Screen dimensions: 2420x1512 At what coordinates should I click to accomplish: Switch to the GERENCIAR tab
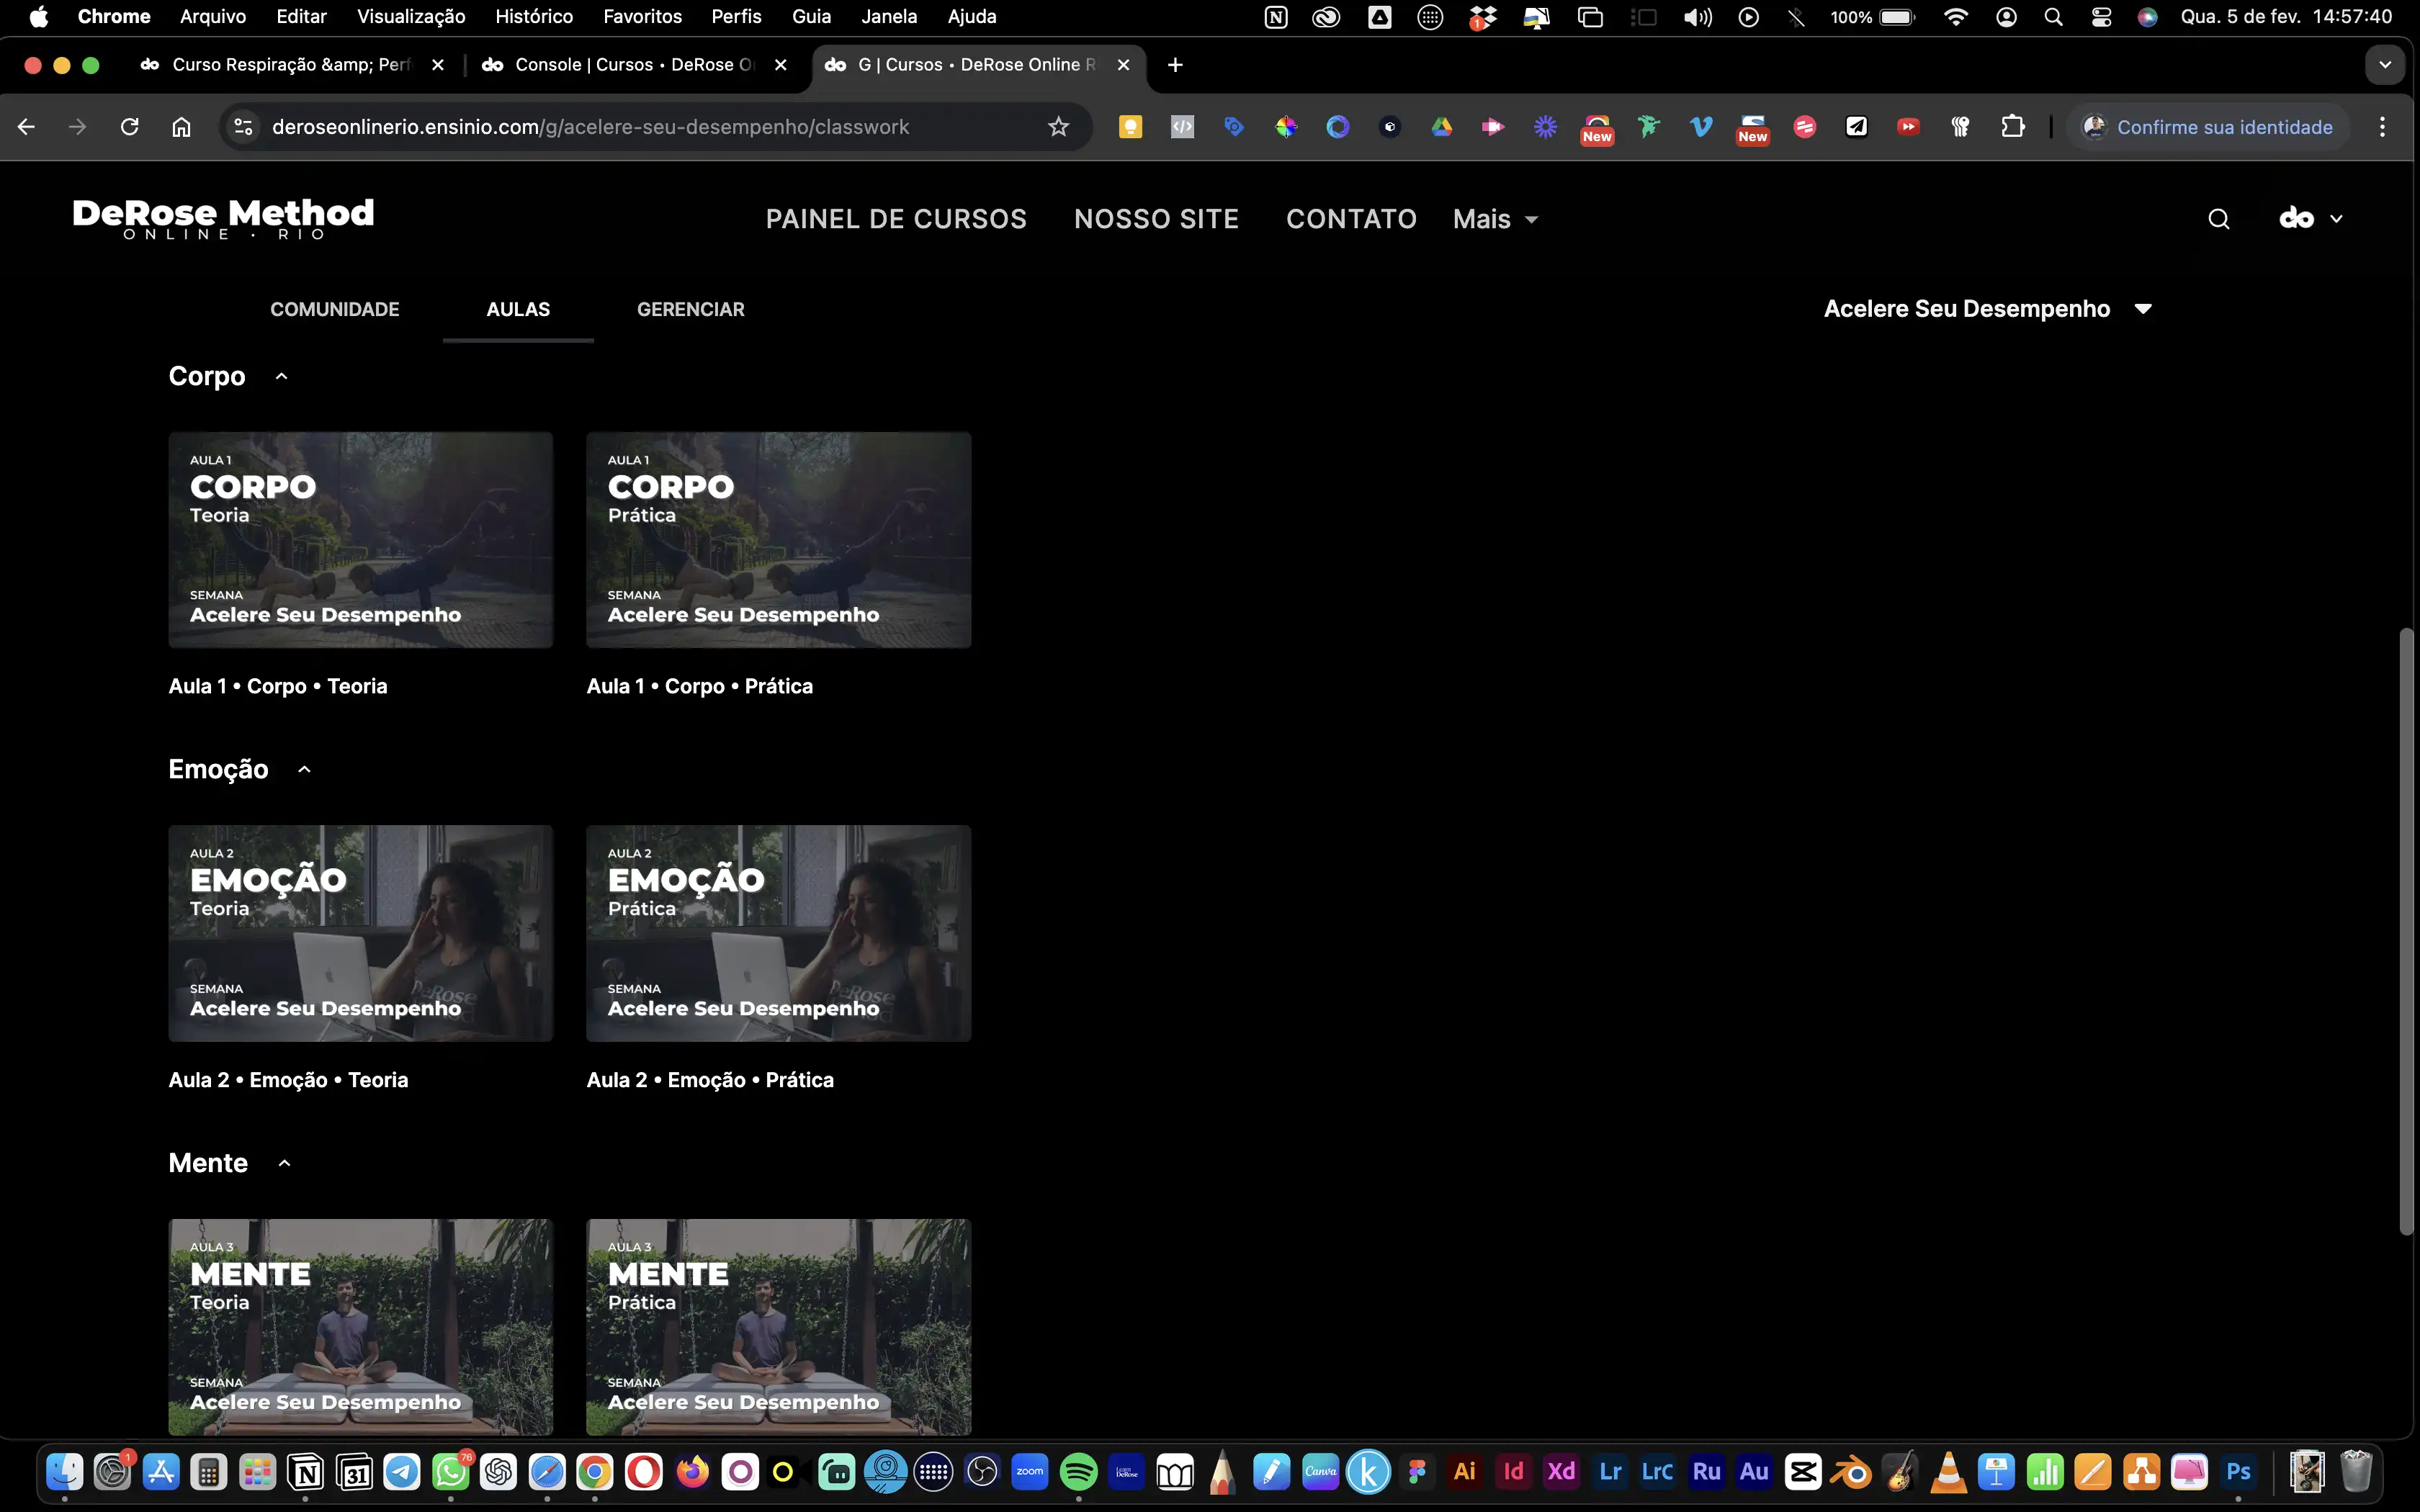[690, 309]
